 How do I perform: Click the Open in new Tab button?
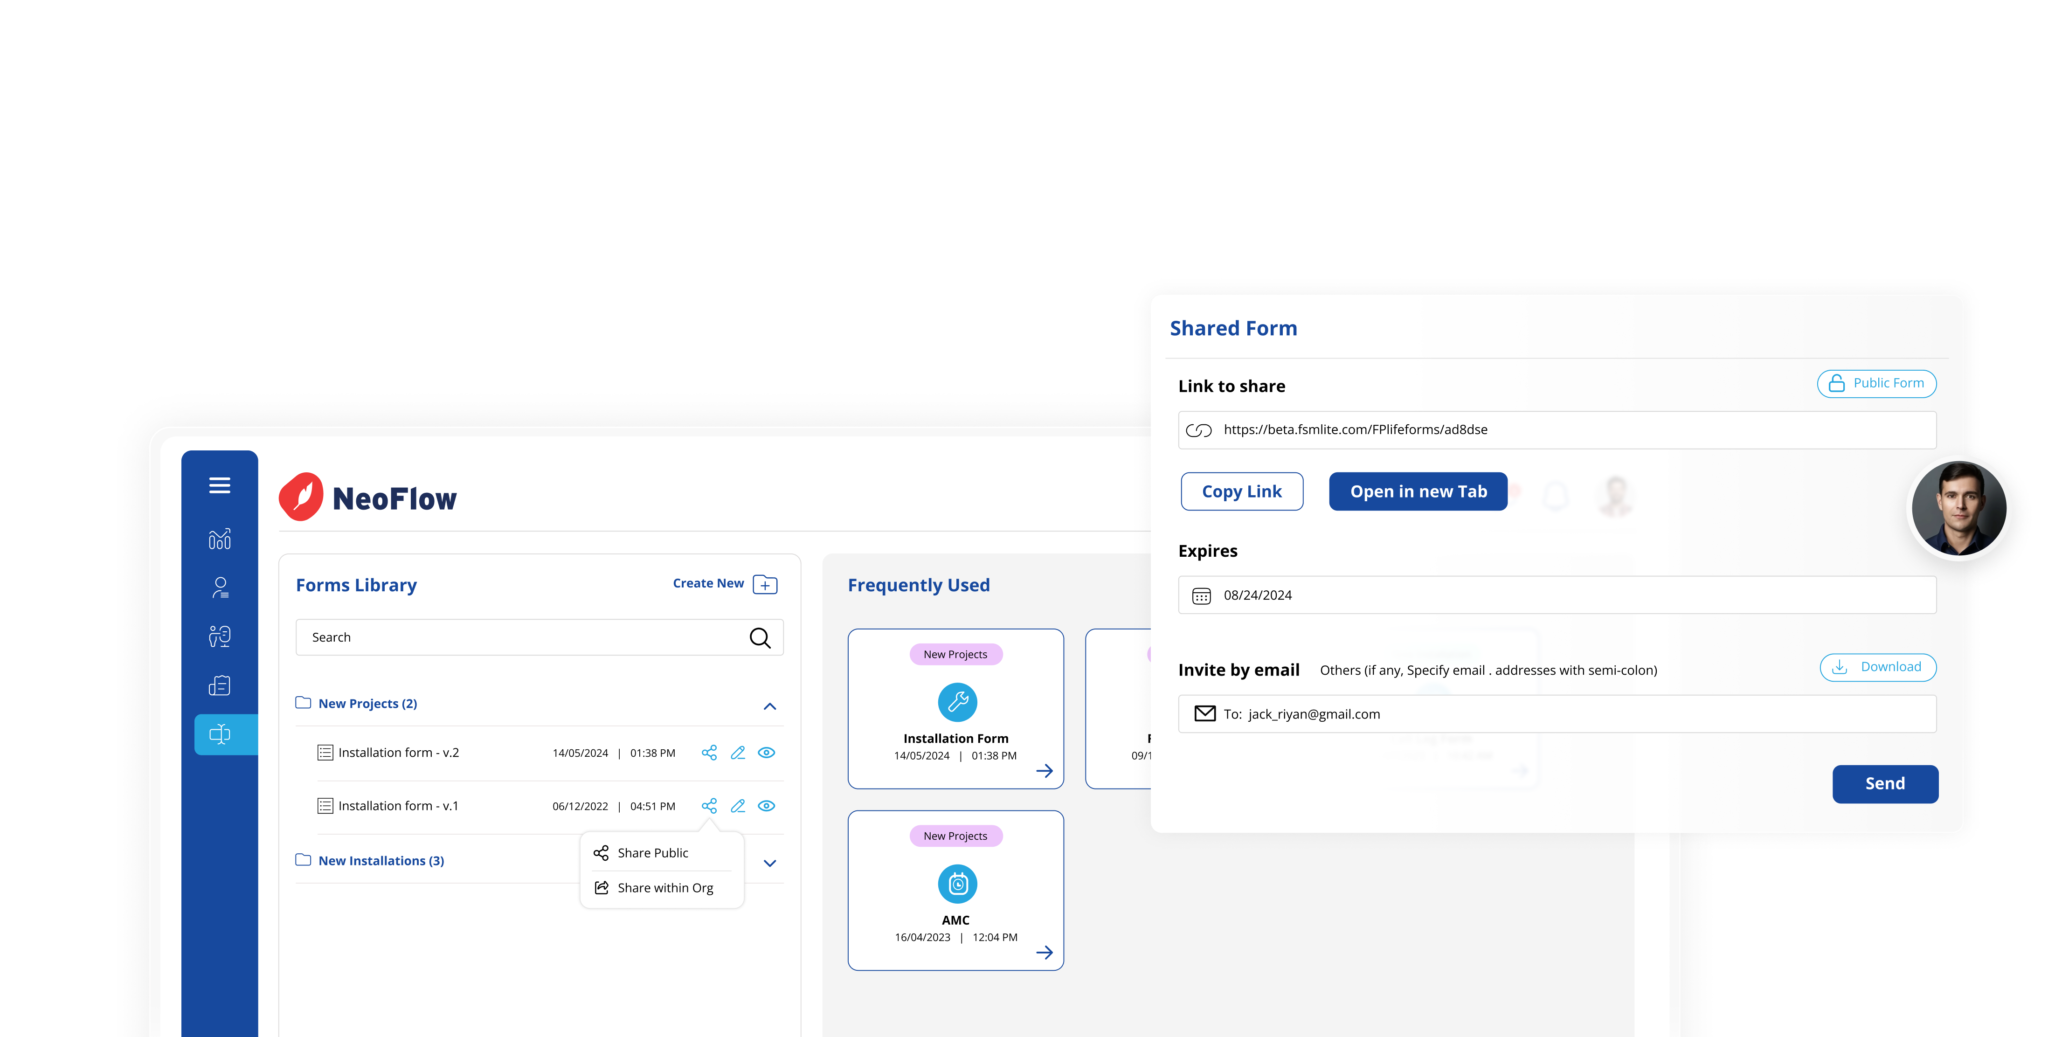point(1417,492)
